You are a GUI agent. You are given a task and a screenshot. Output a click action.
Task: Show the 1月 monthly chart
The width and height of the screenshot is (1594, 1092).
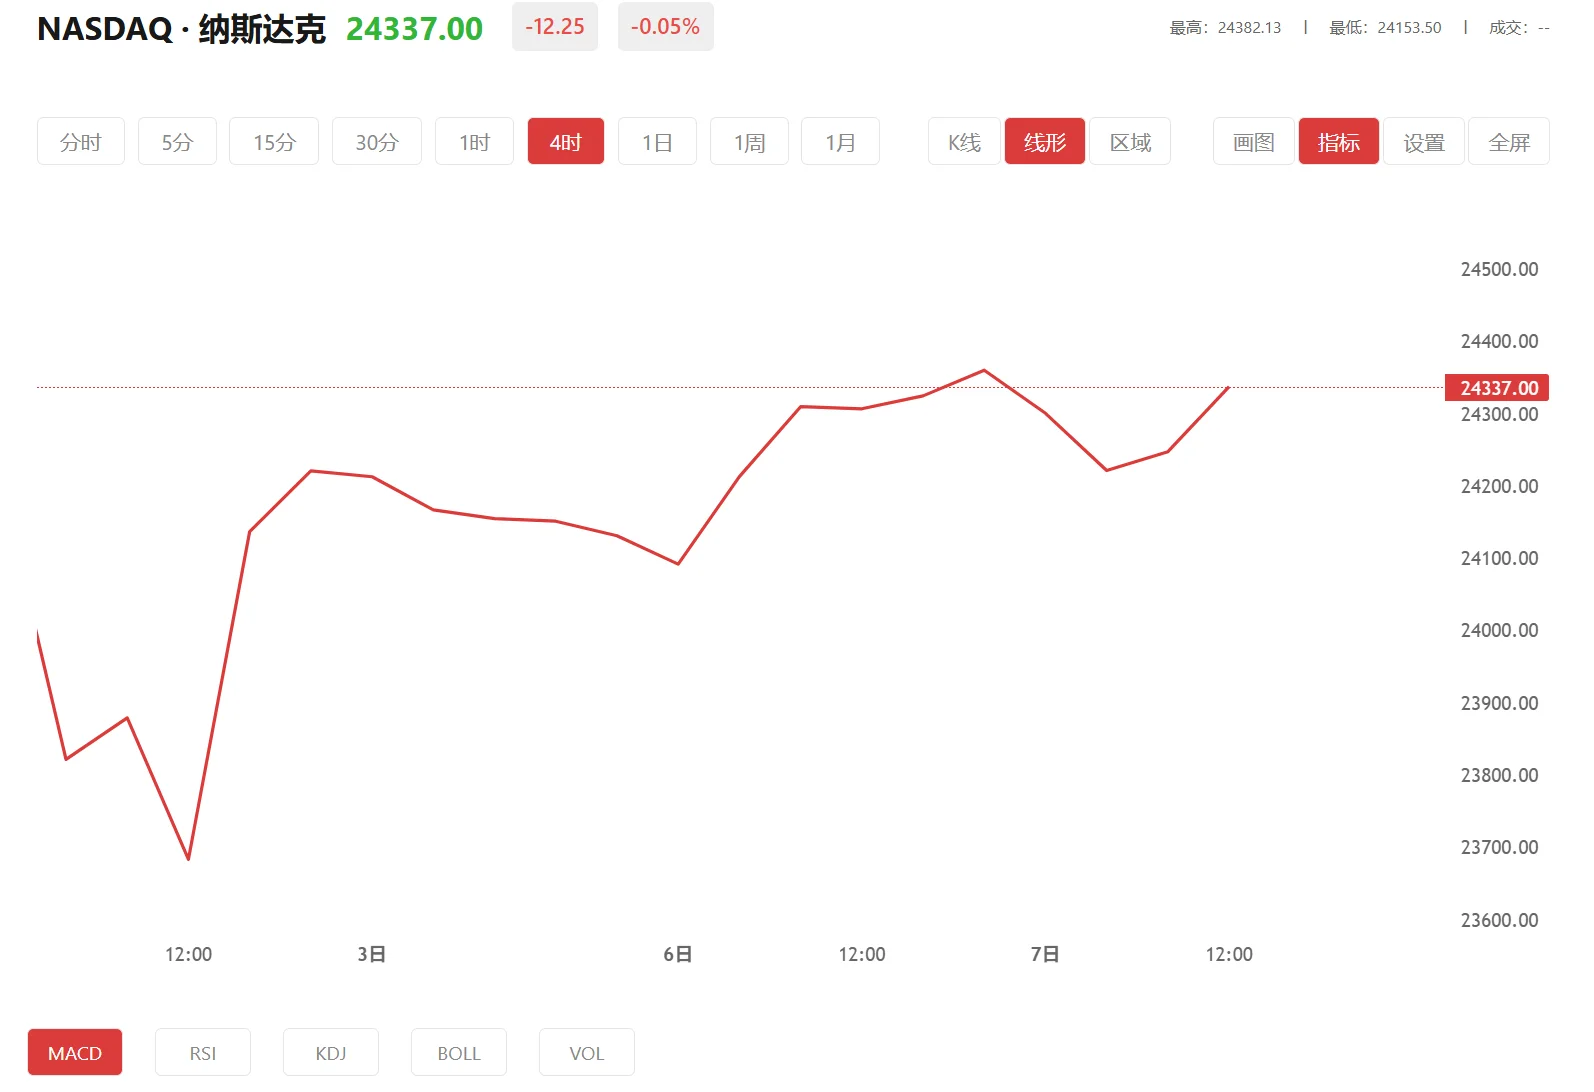pyautogui.click(x=840, y=142)
